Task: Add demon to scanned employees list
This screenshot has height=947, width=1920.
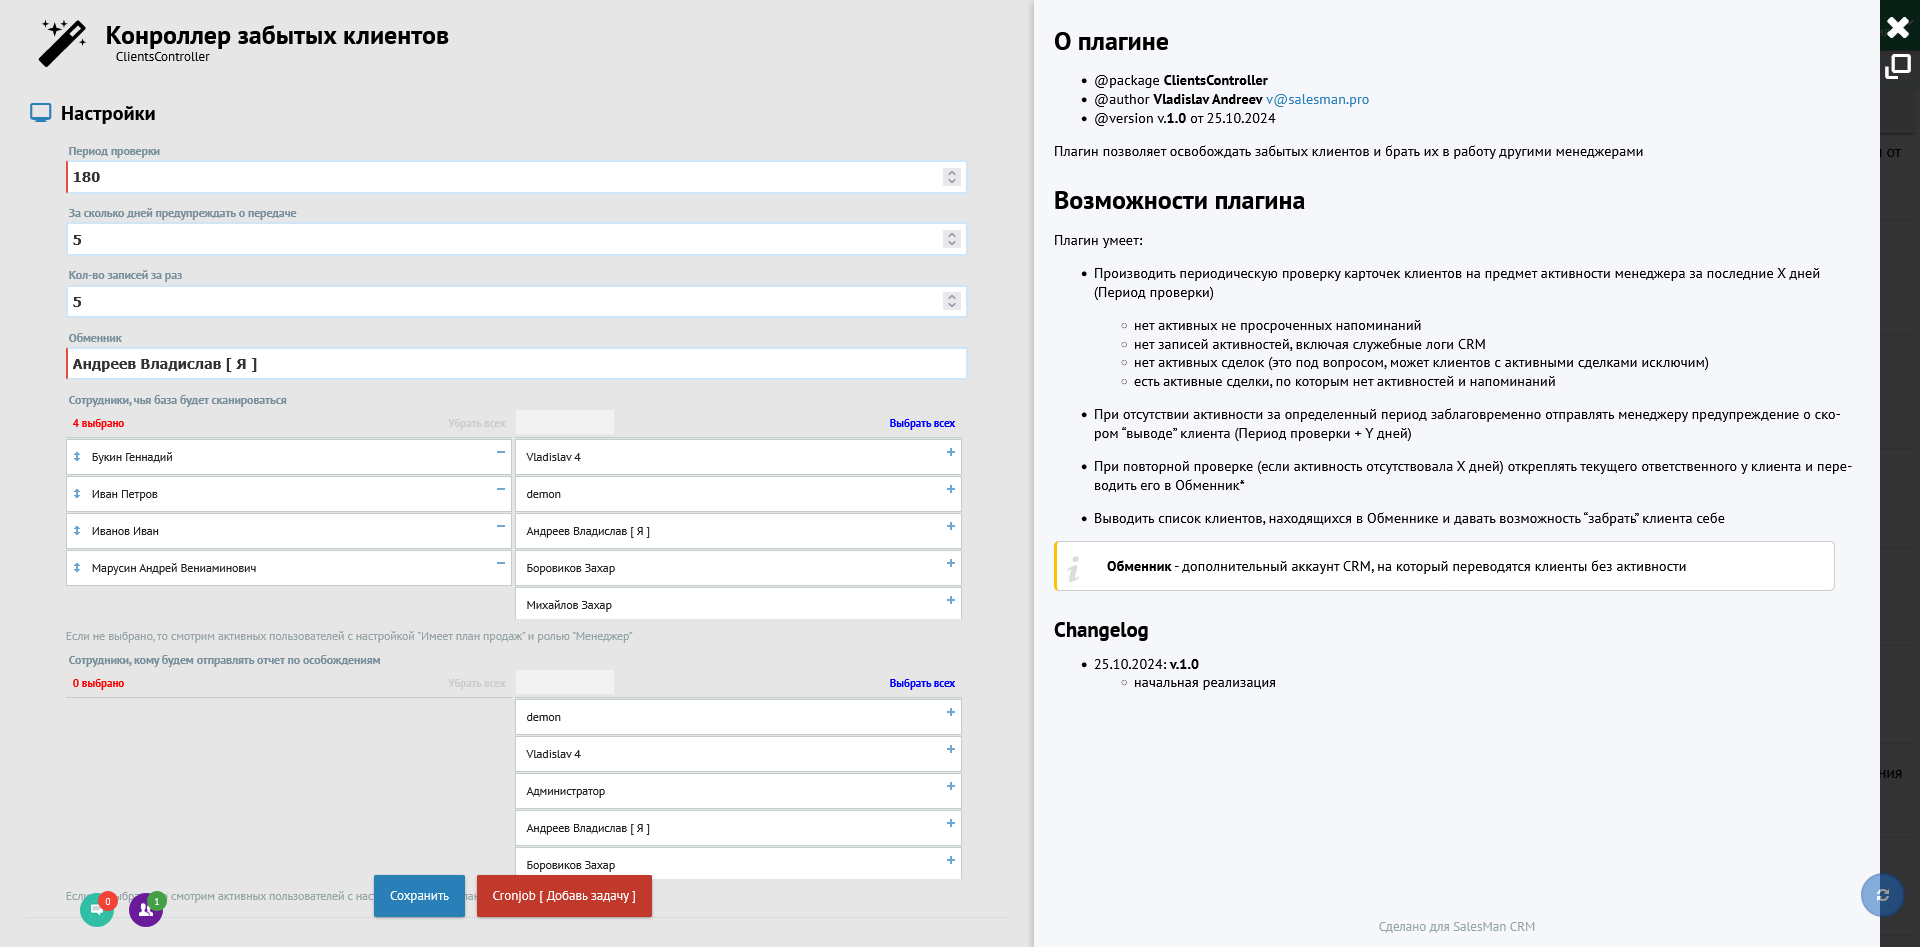Action: (950, 489)
